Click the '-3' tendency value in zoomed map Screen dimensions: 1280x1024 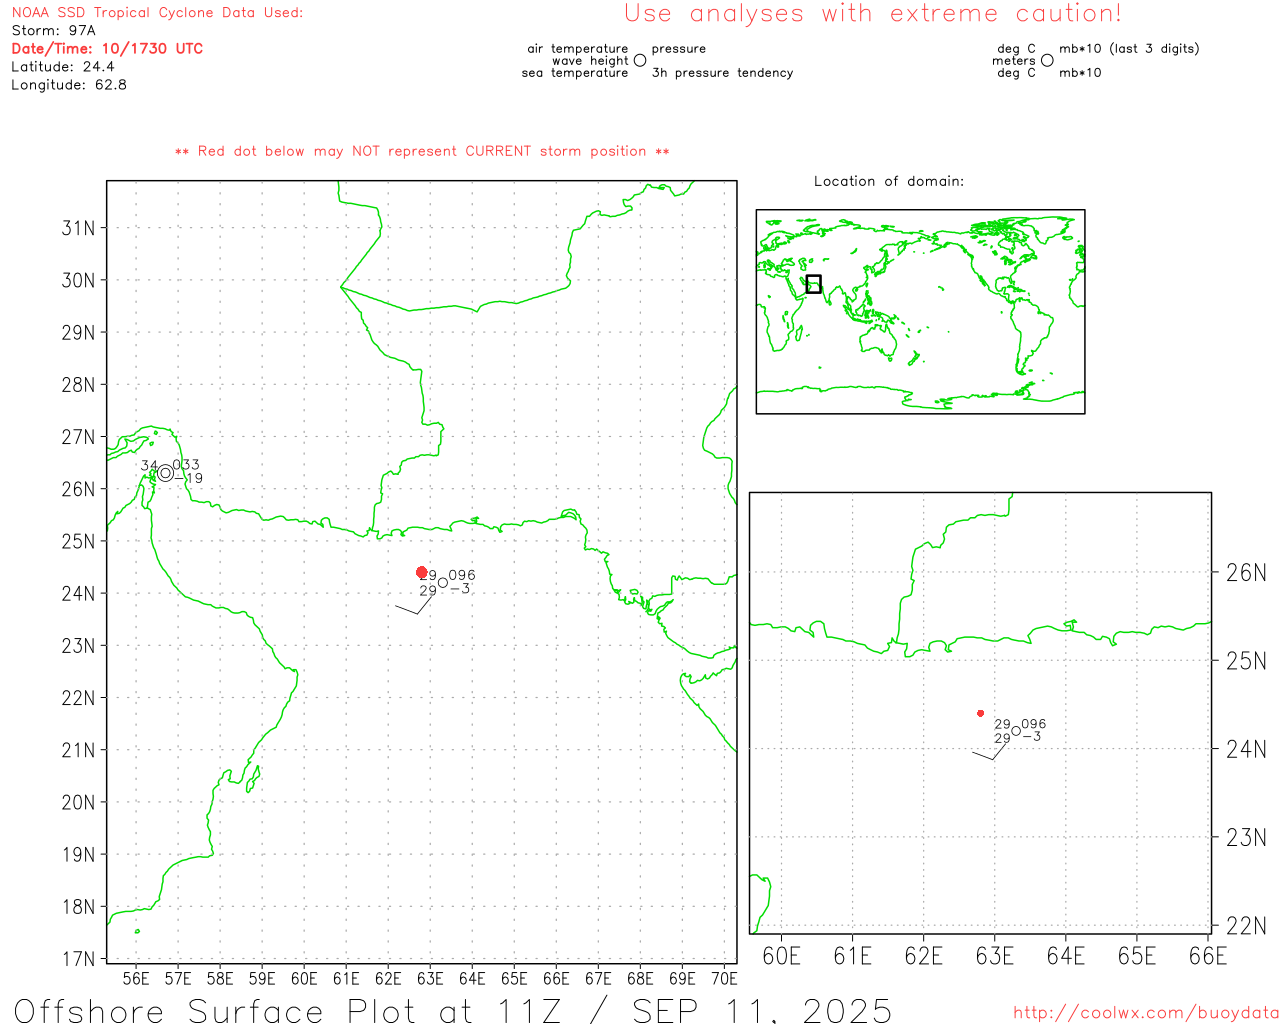(1031, 737)
